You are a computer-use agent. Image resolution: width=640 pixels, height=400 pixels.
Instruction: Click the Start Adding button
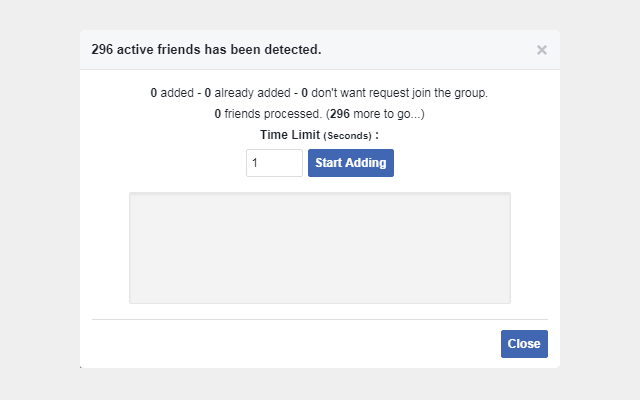351,163
